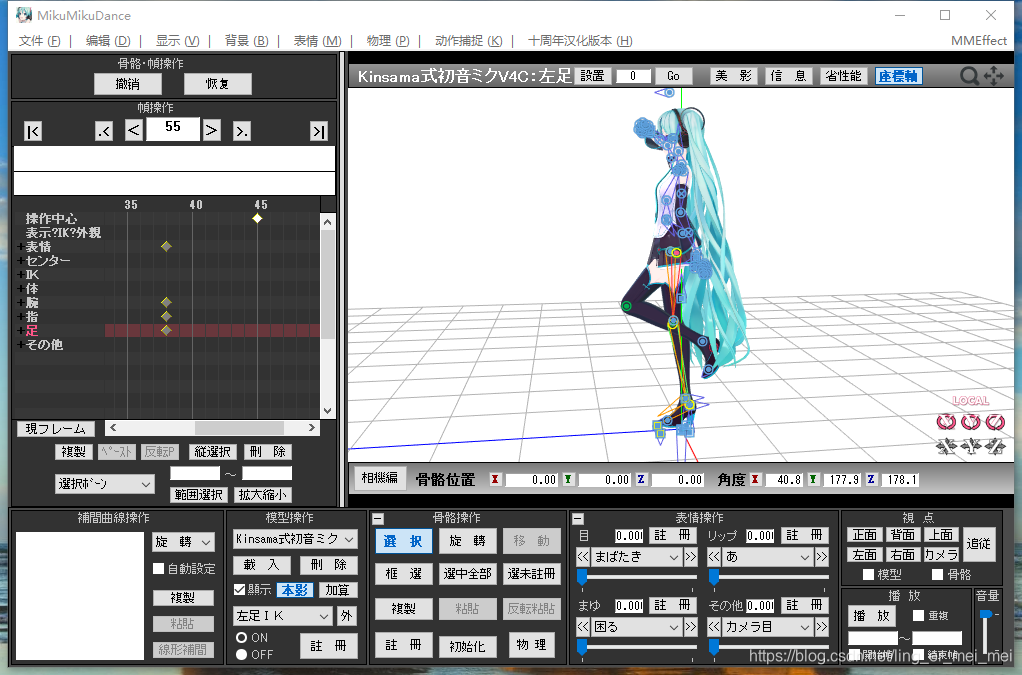
Task: Click the frame number field showing 55
Action: coord(173,129)
